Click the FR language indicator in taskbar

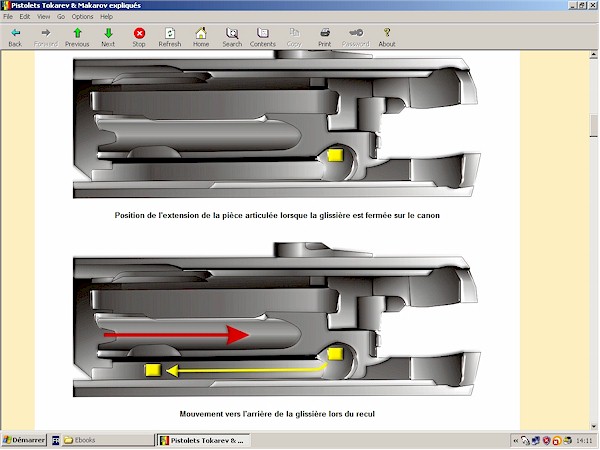(55, 440)
